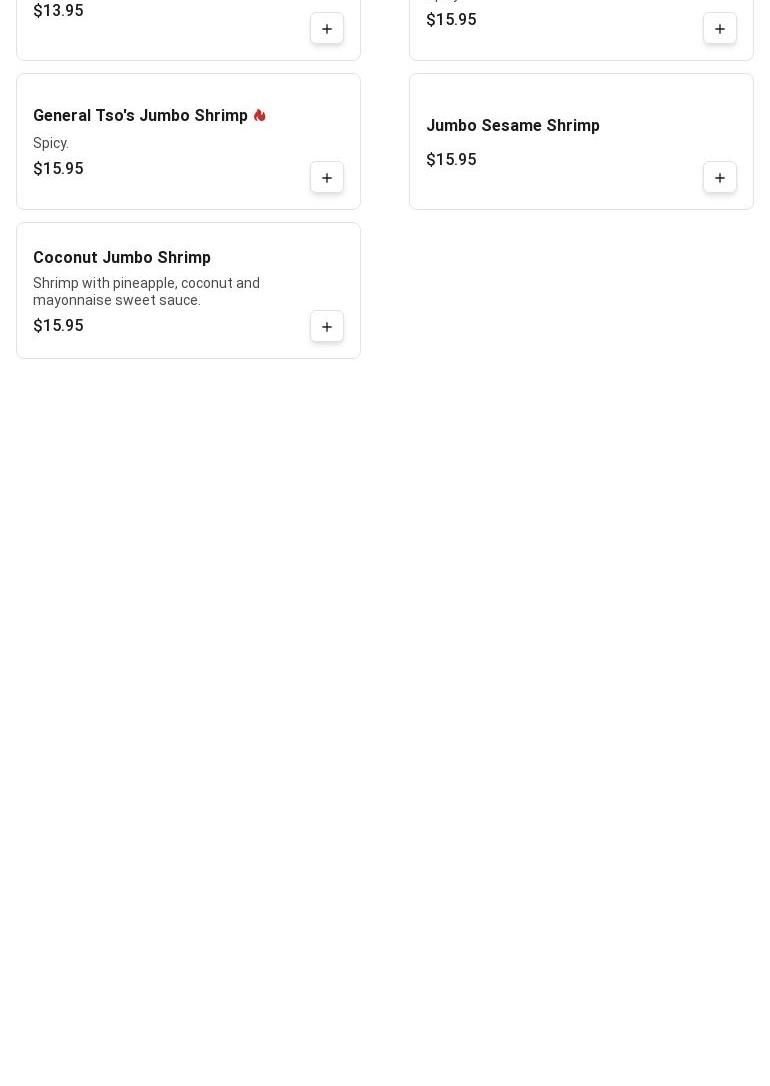The width and height of the screenshot is (770, 1086).
Task: Click the red spicy flame icon
Action: point(260,116)
